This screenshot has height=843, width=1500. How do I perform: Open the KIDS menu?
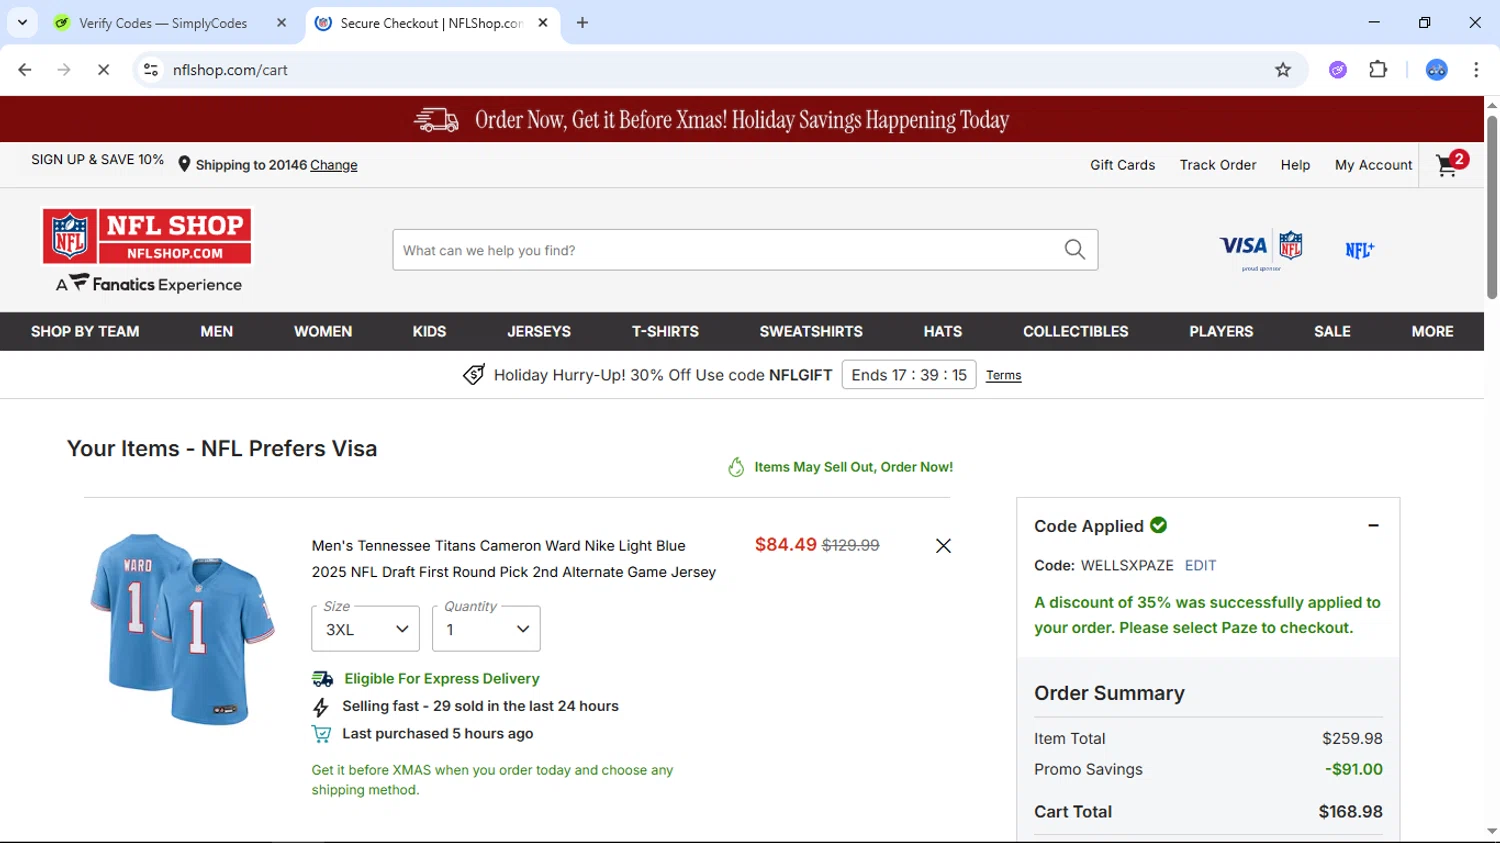(x=429, y=331)
